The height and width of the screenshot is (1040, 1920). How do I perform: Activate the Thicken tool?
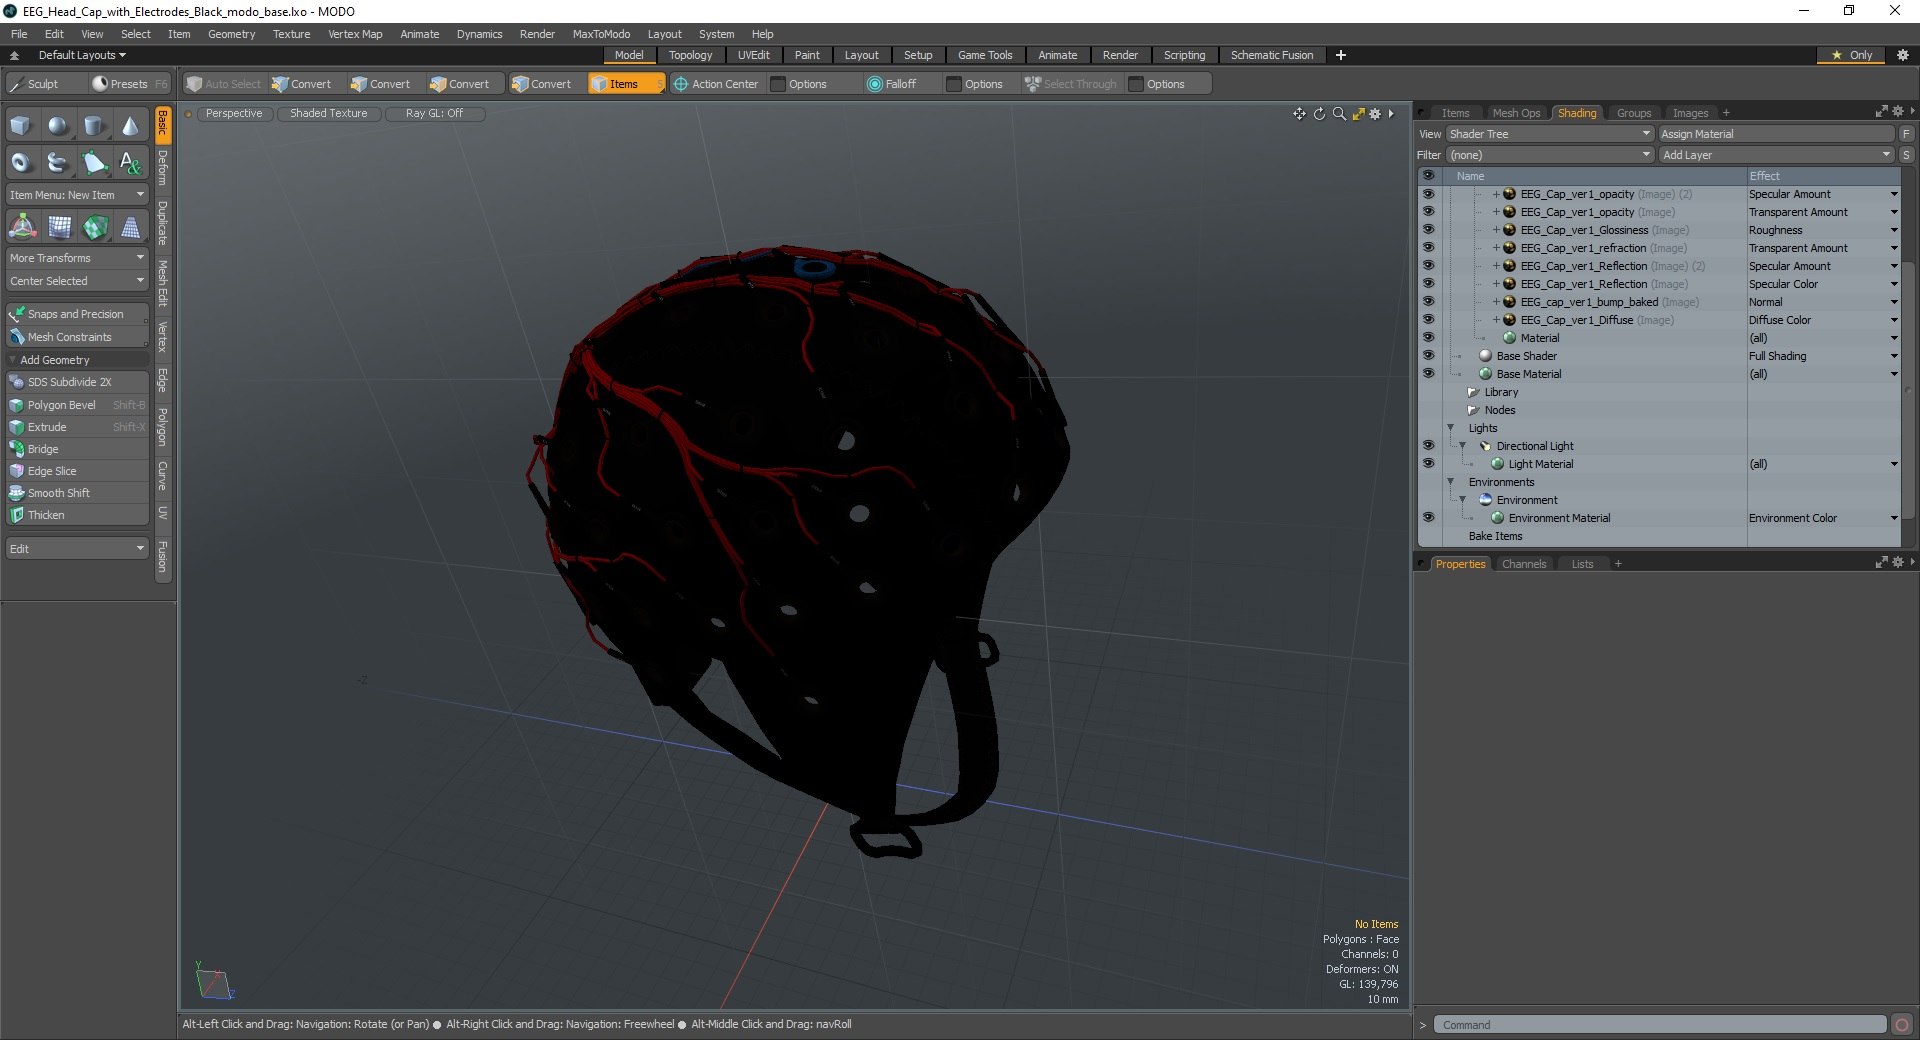click(x=77, y=515)
